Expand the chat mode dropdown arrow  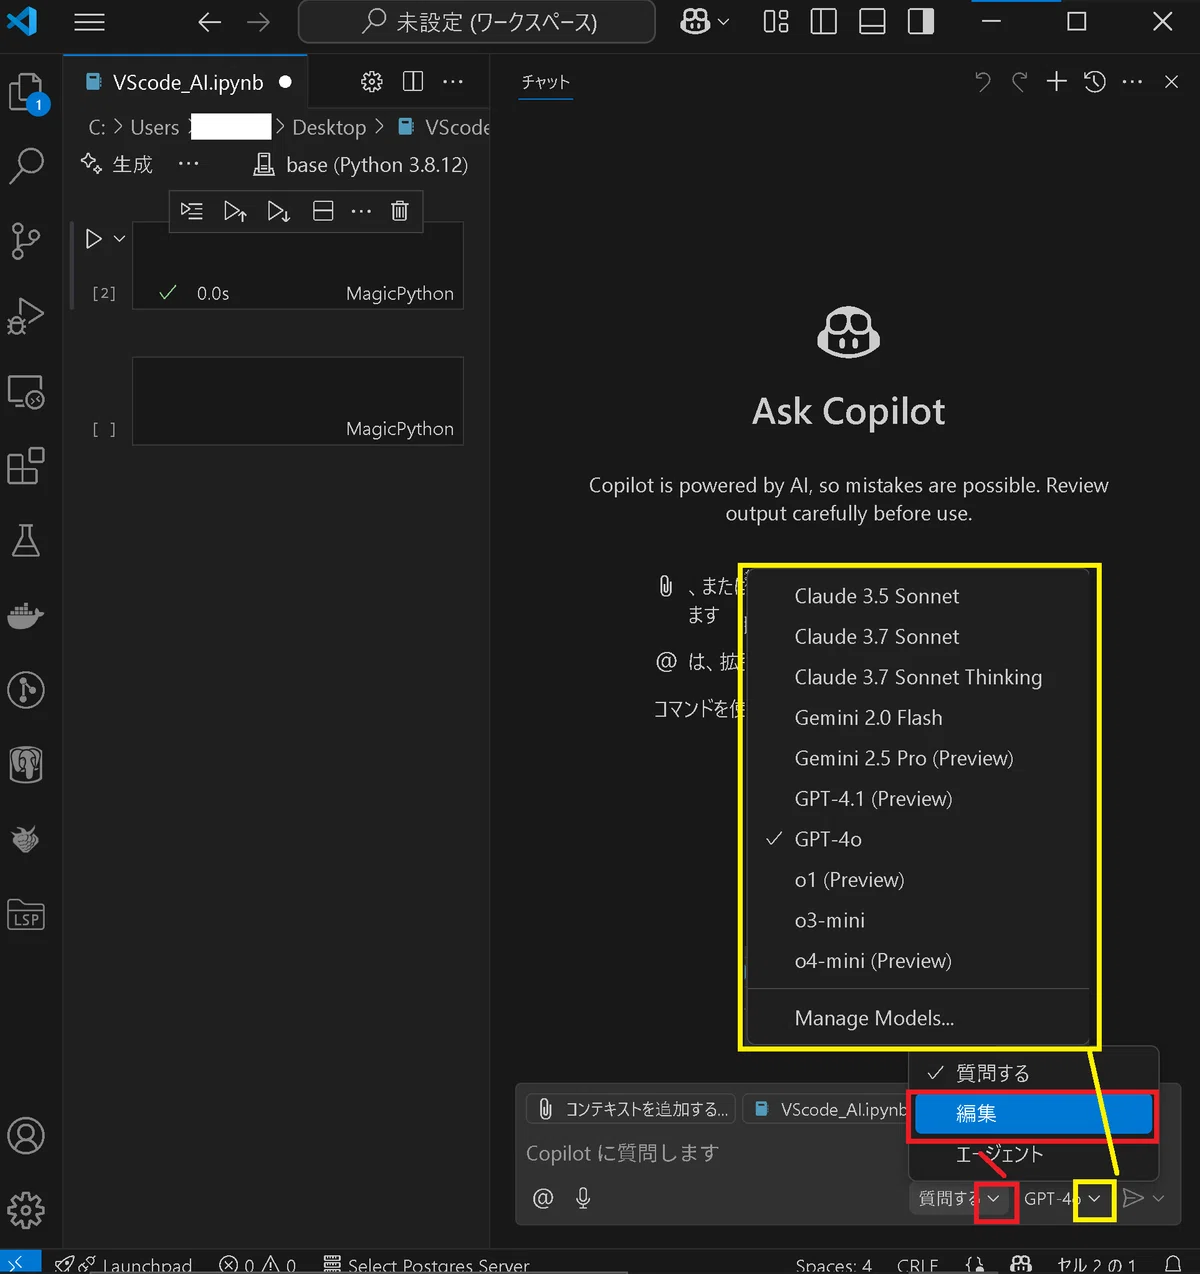[x=994, y=1199]
